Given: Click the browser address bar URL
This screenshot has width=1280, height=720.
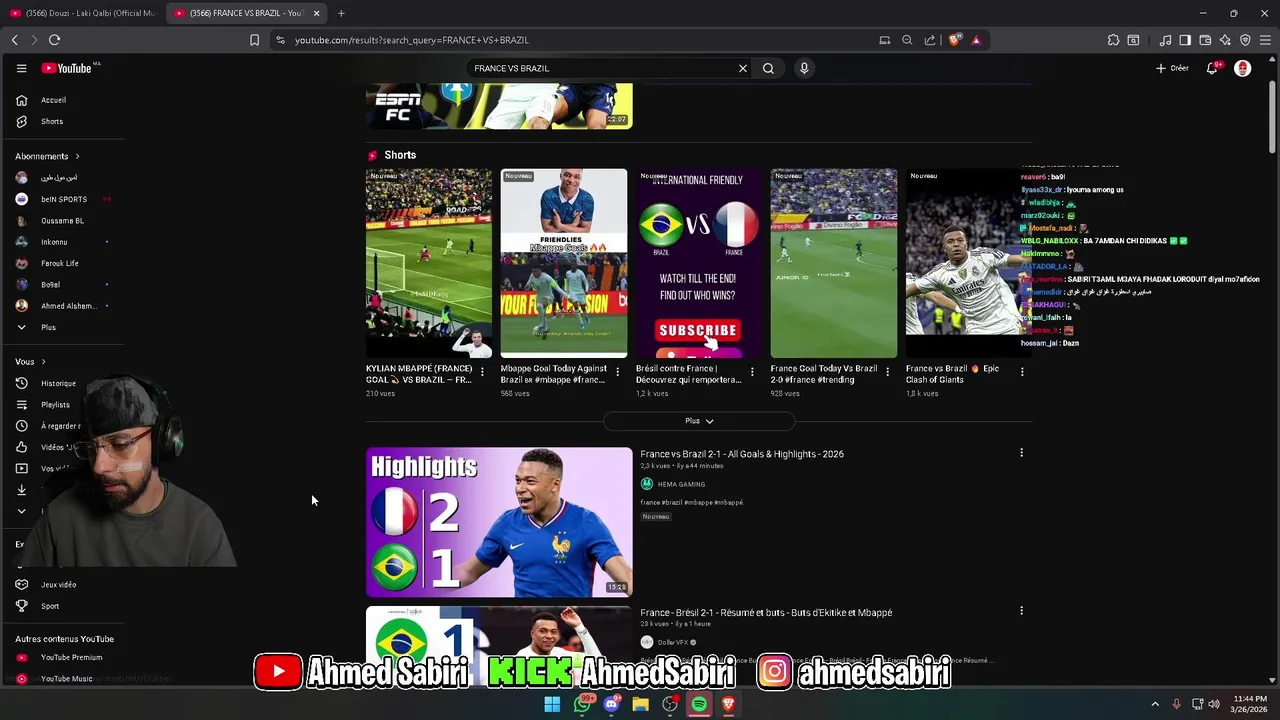Looking at the screenshot, I should coord(412,40).
